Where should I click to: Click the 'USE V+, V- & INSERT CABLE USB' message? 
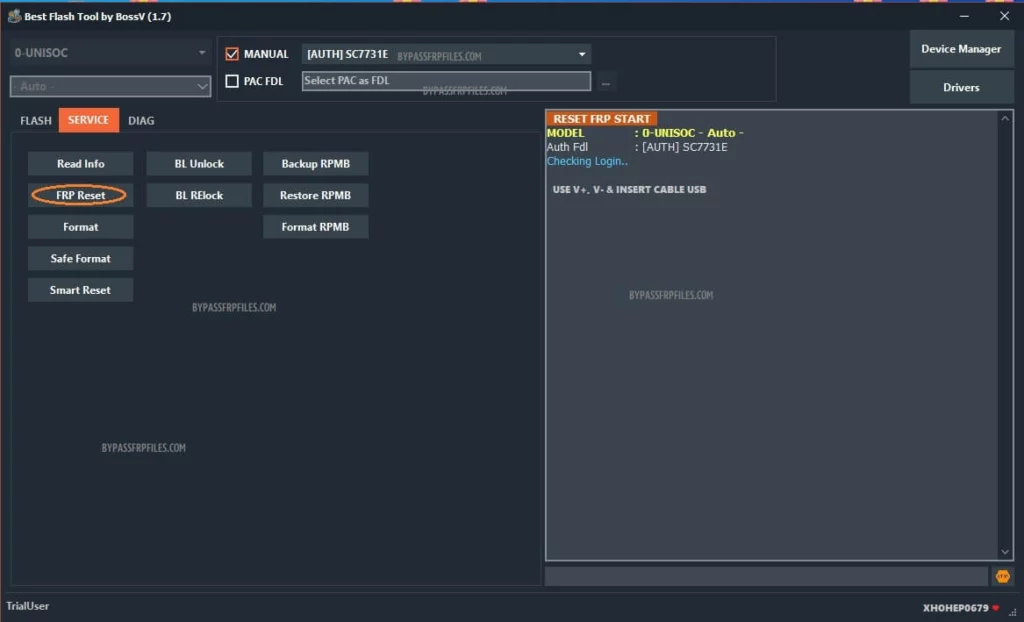[x=630, y=189]
